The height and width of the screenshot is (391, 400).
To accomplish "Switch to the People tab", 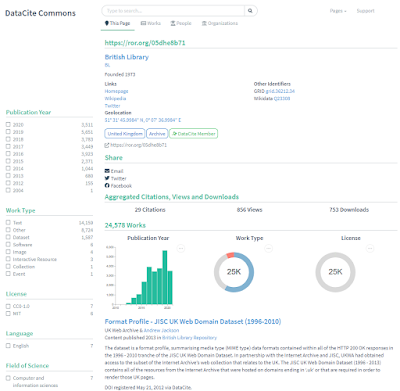I will [x=181, y=23].
